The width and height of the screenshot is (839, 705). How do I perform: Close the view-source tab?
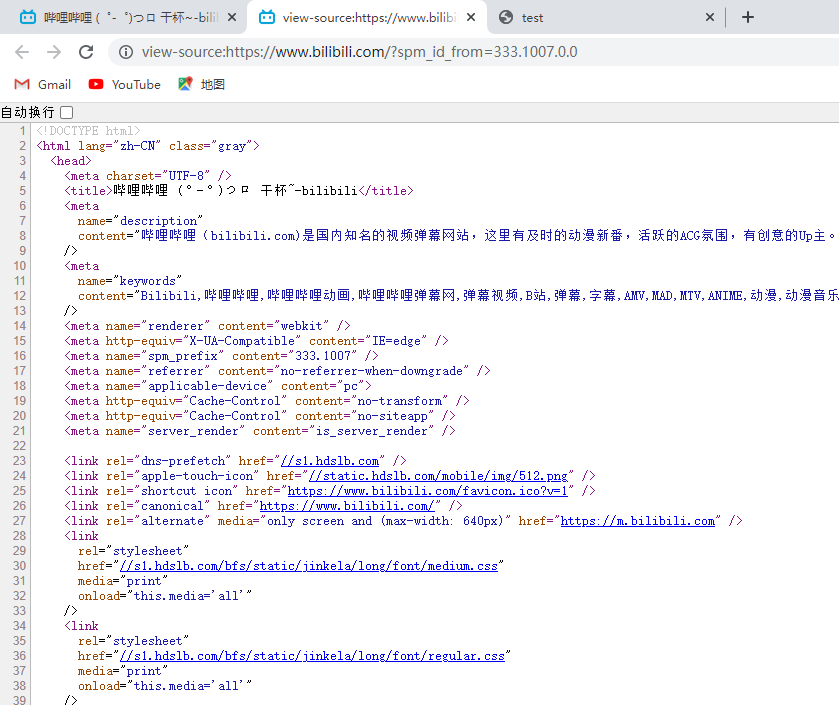point(471,17)
